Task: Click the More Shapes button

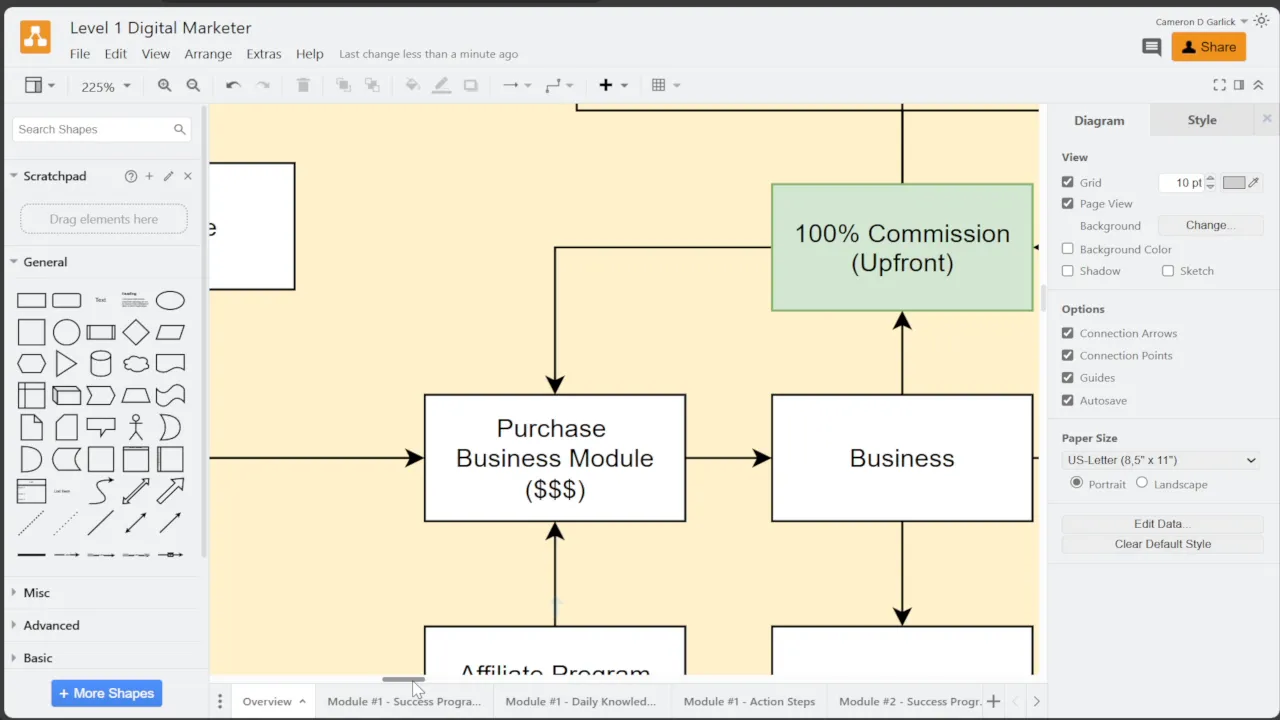Action: 107,693
